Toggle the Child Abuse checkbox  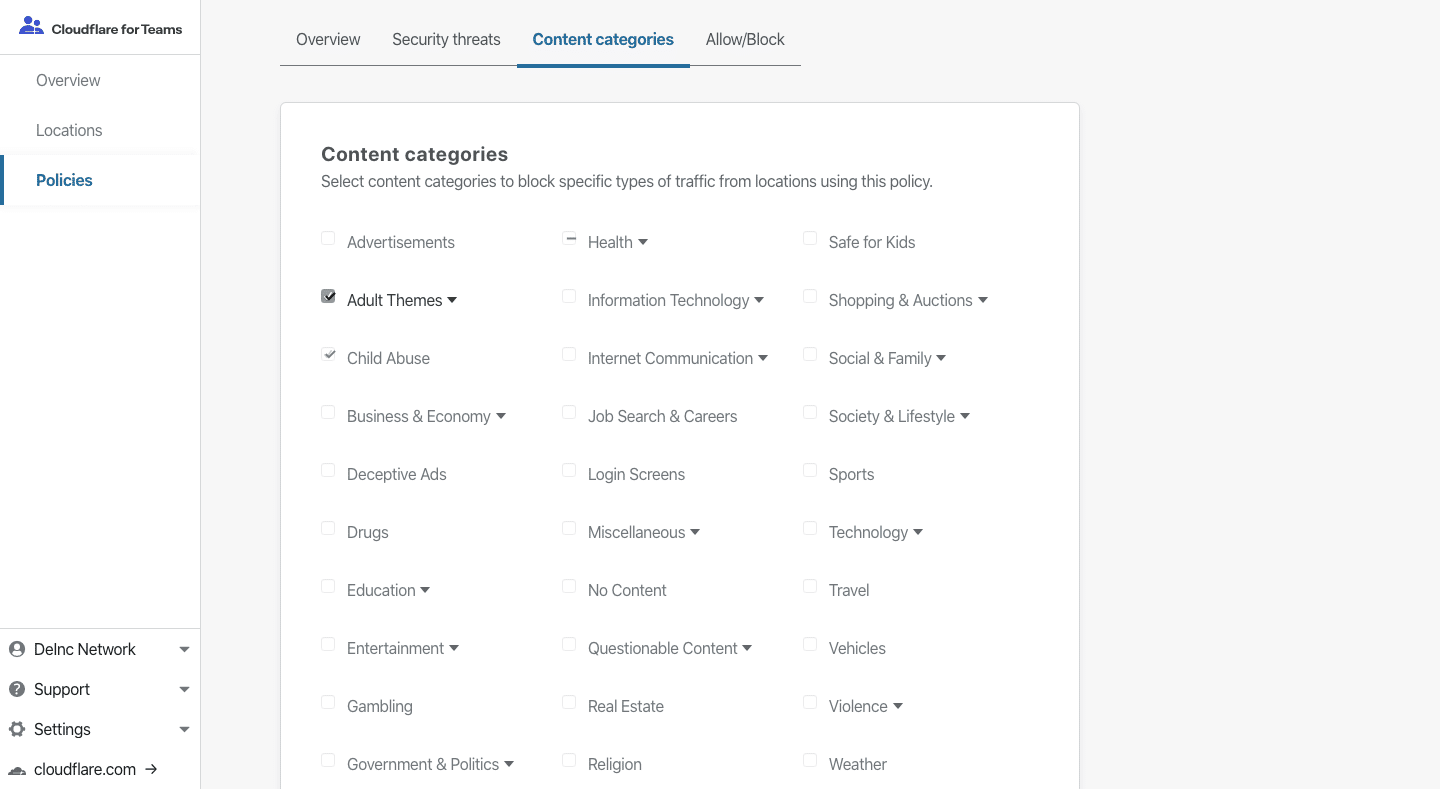[328, 354]
